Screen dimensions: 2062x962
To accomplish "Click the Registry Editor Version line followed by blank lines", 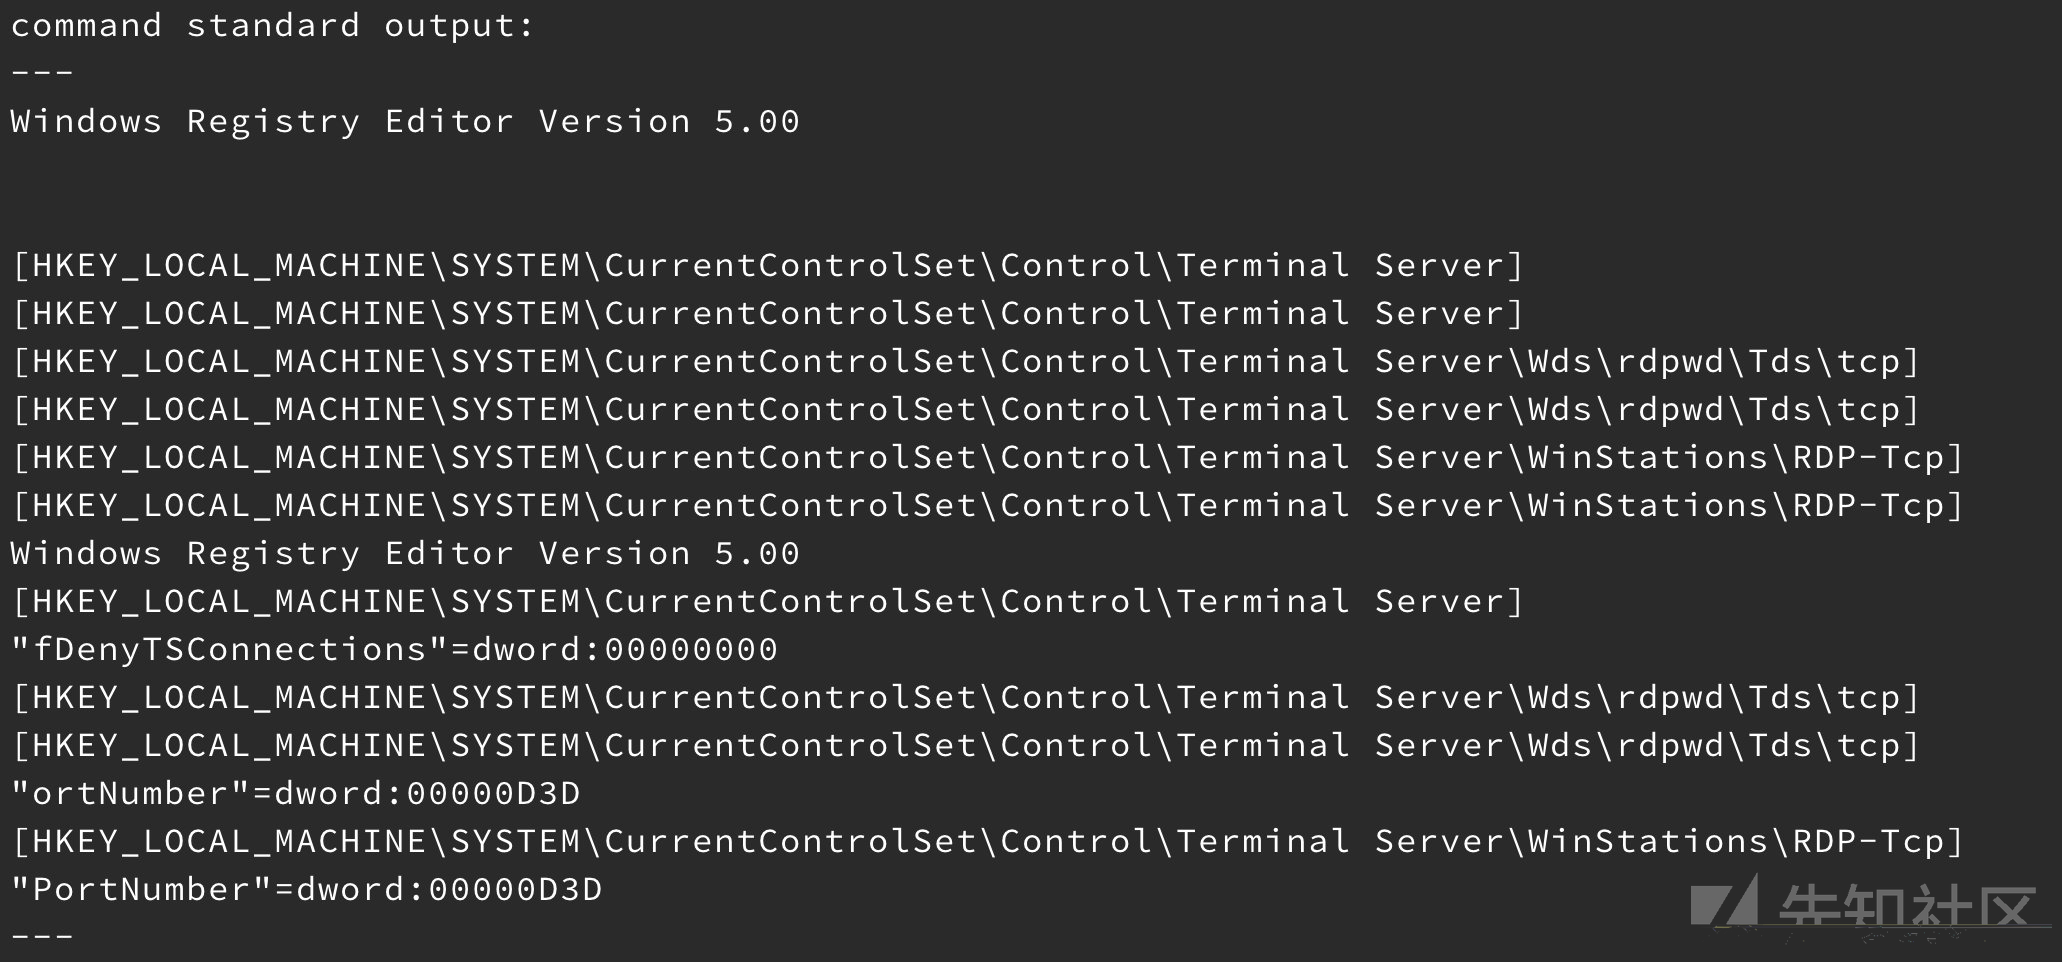I will click(x=405, y=121).
